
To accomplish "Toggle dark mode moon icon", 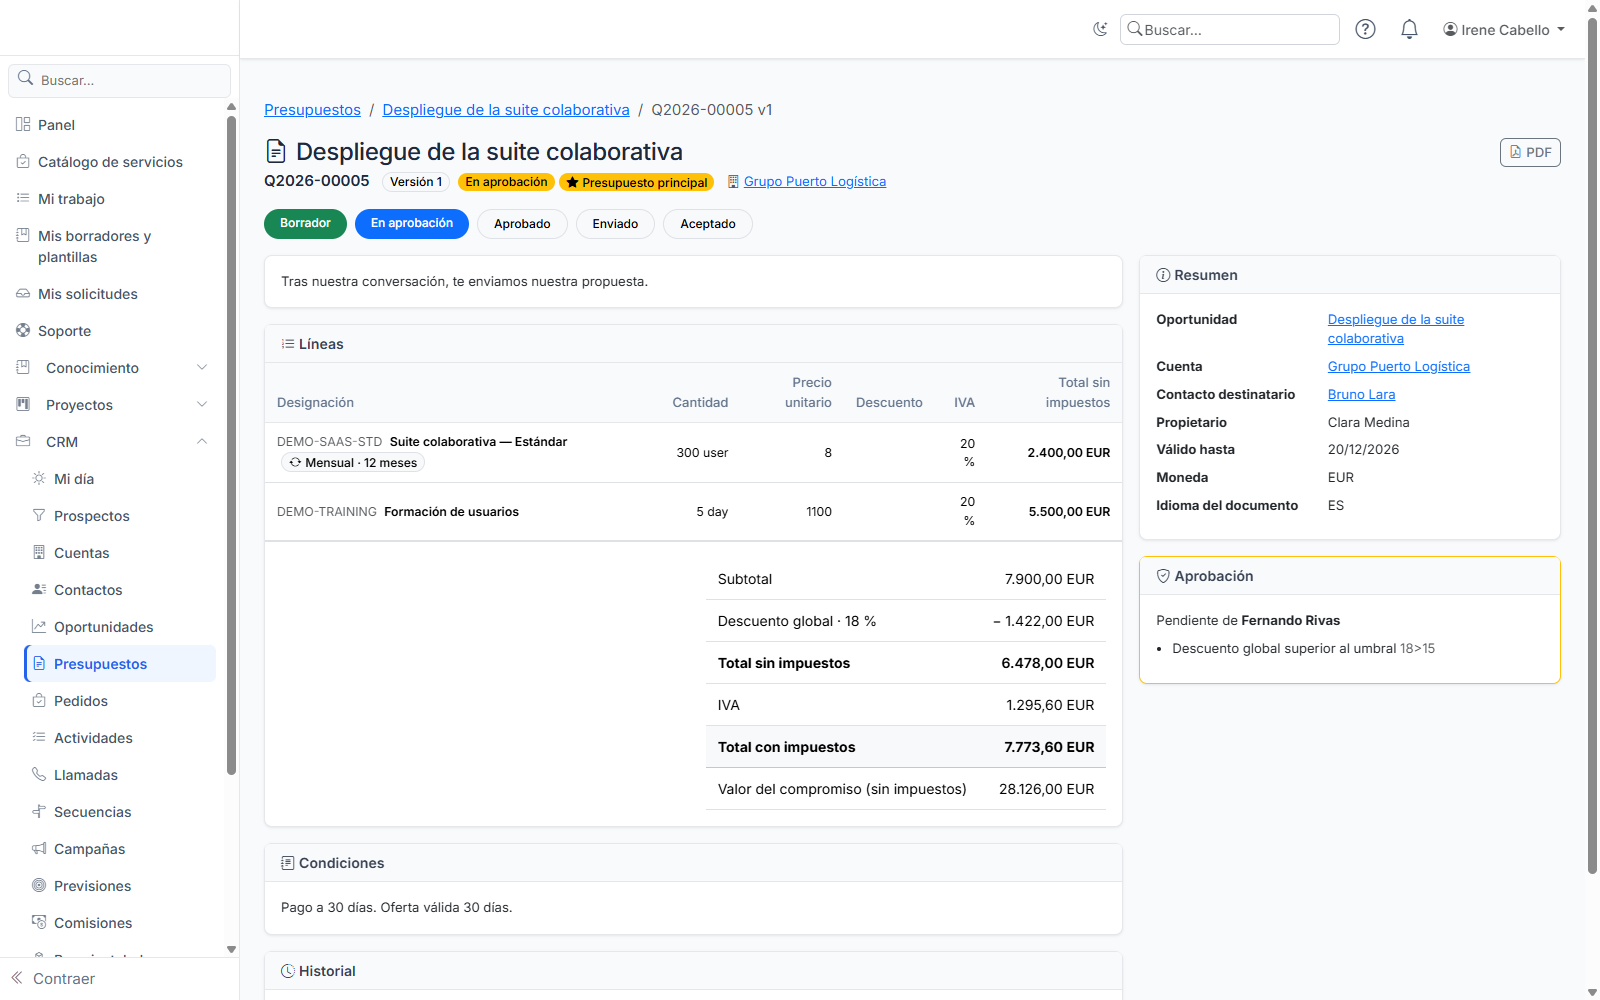I will [1100, 29].
